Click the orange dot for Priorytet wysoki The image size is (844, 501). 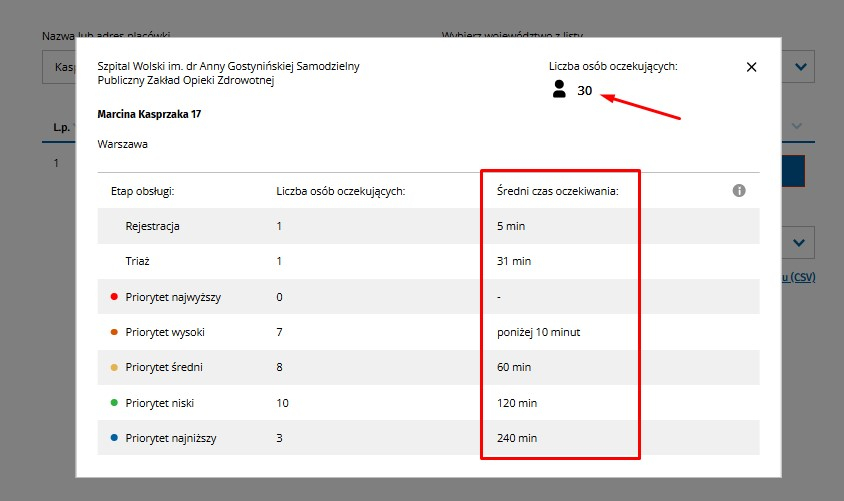114,332
